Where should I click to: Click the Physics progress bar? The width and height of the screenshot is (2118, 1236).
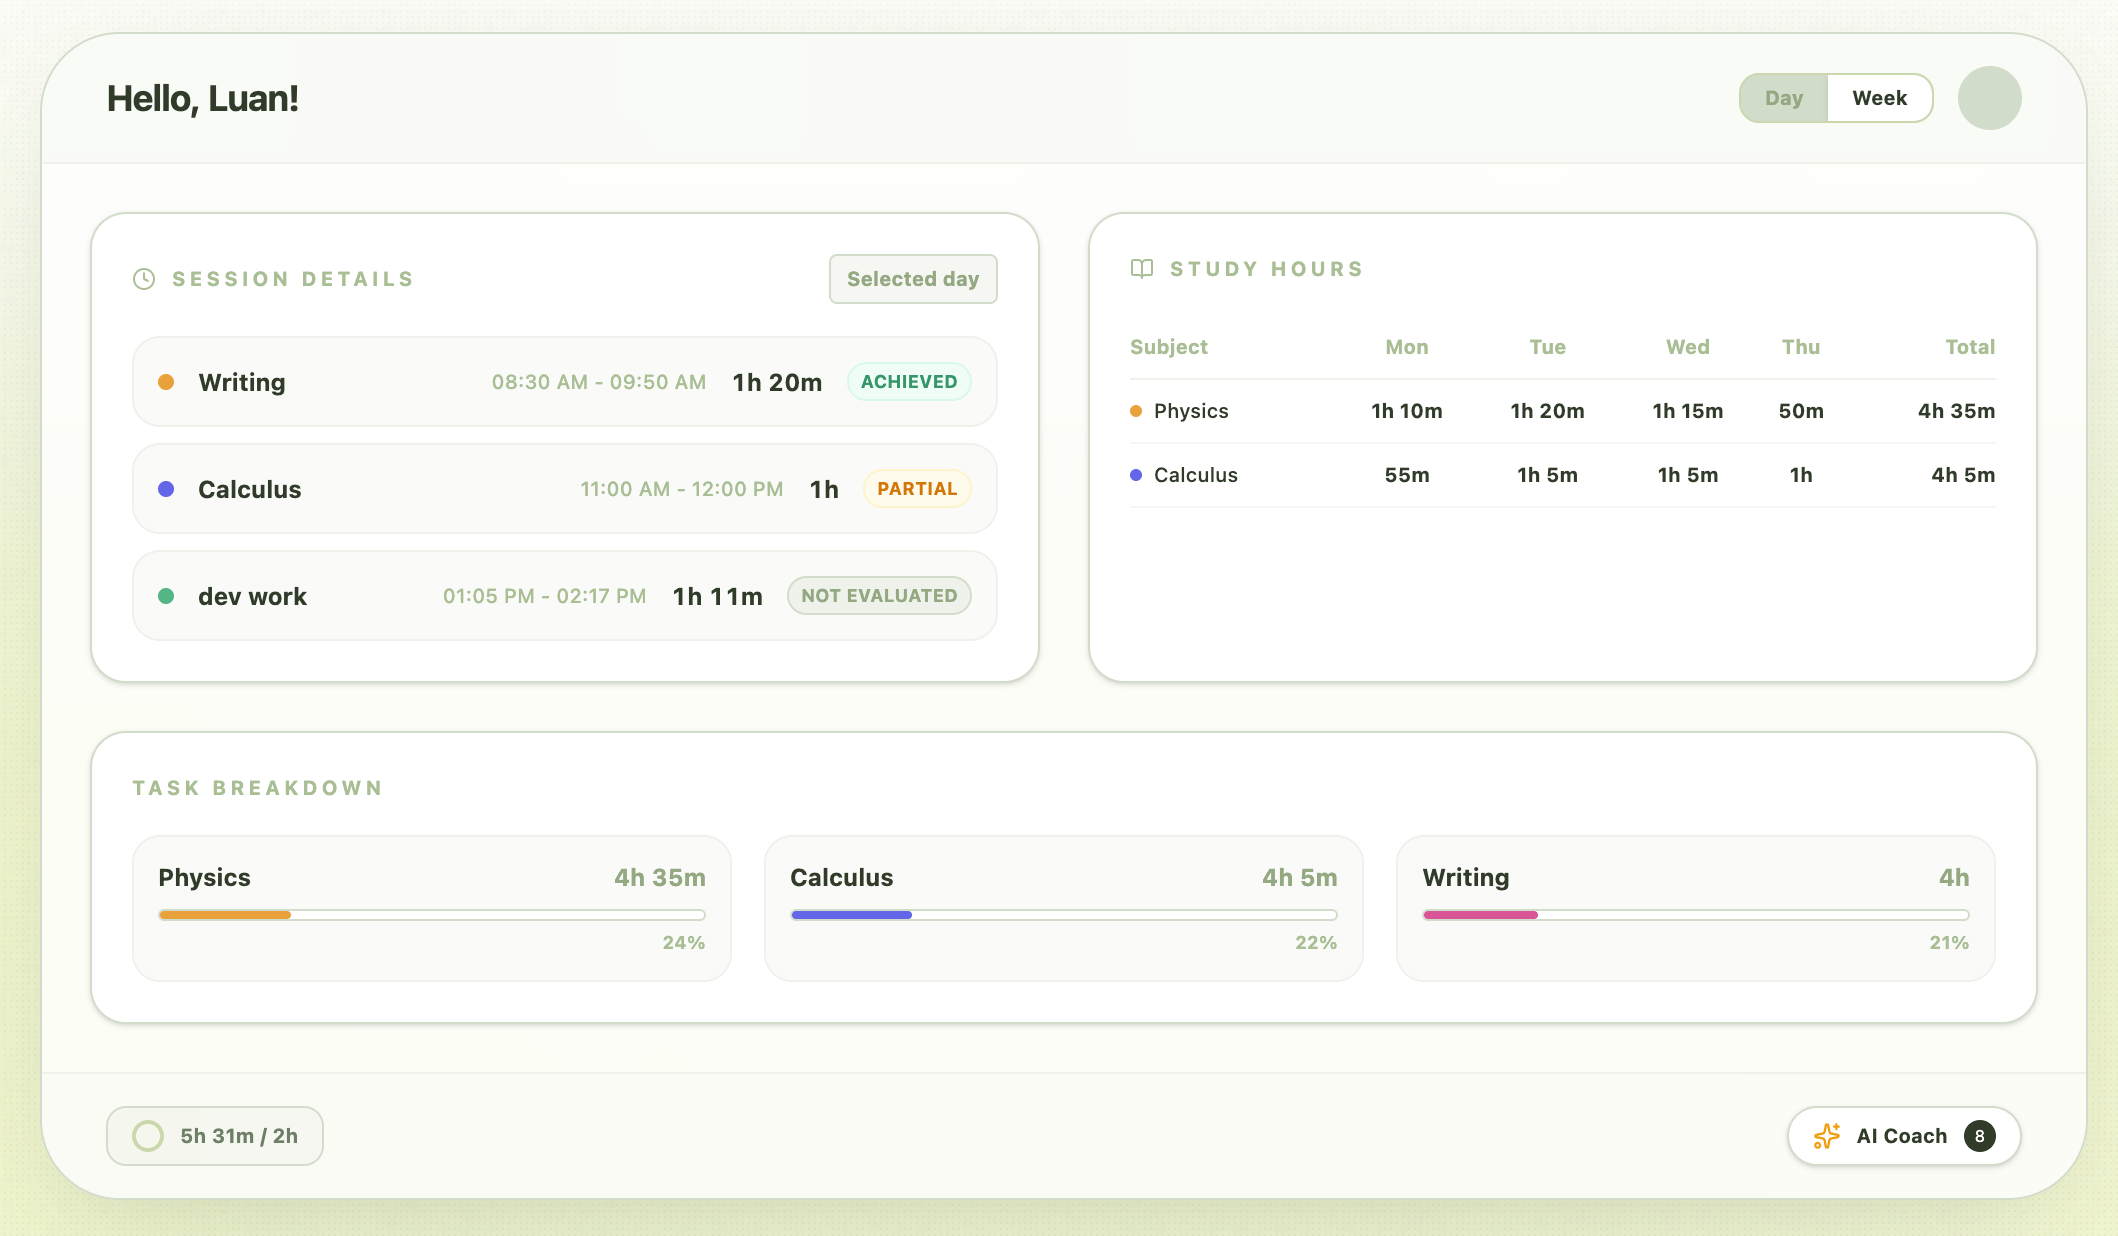click(431, 915)
